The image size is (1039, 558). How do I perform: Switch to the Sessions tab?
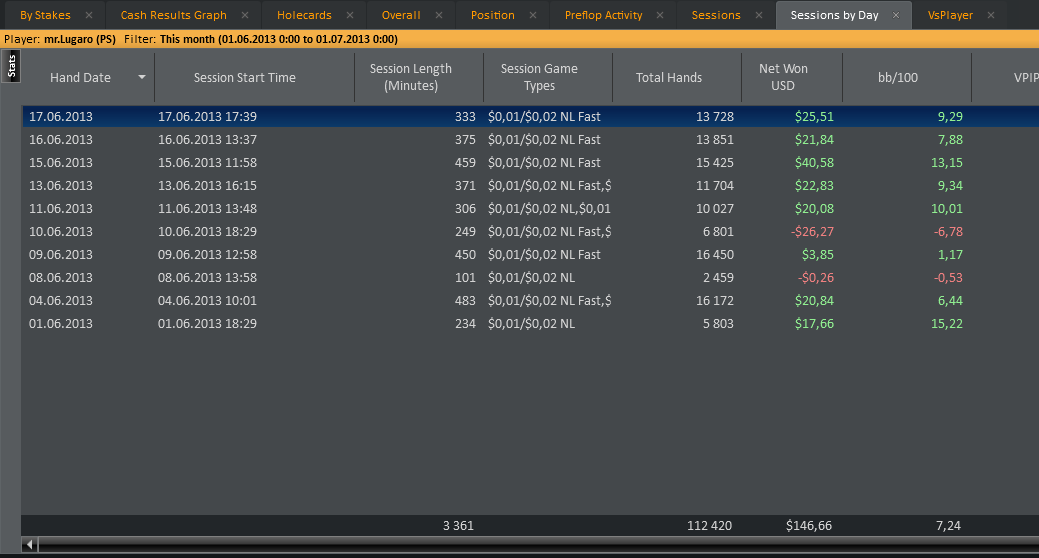[716, 16]
